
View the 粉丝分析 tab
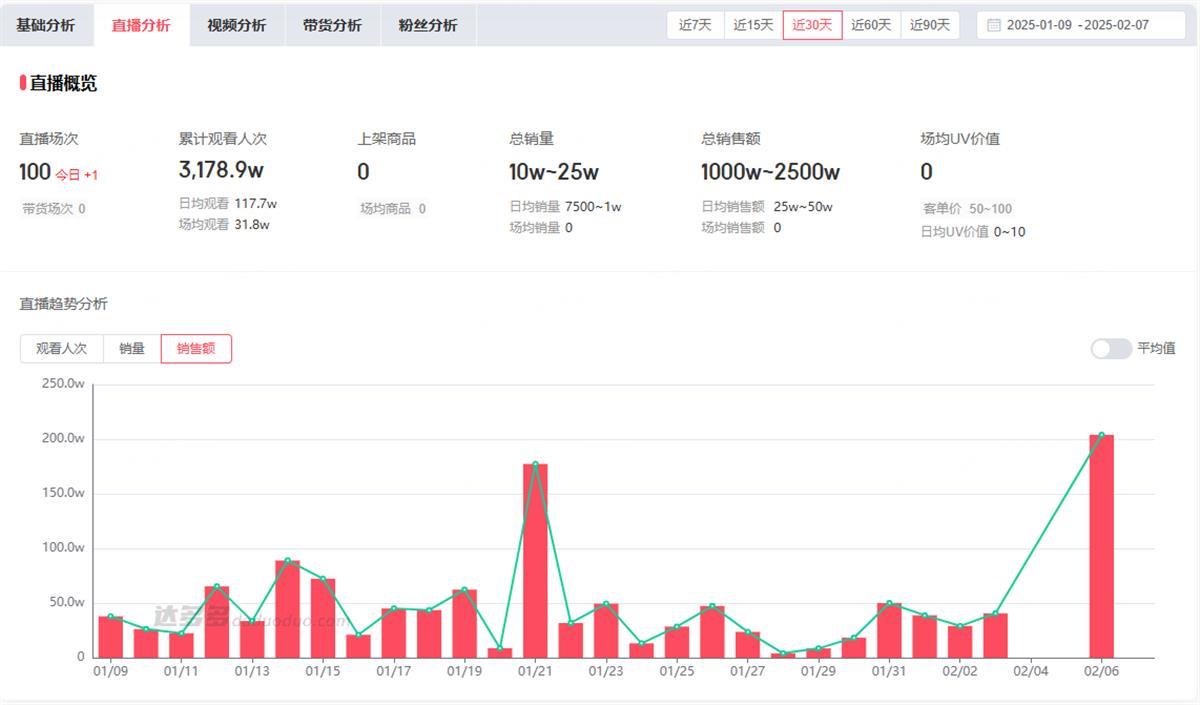428,24
